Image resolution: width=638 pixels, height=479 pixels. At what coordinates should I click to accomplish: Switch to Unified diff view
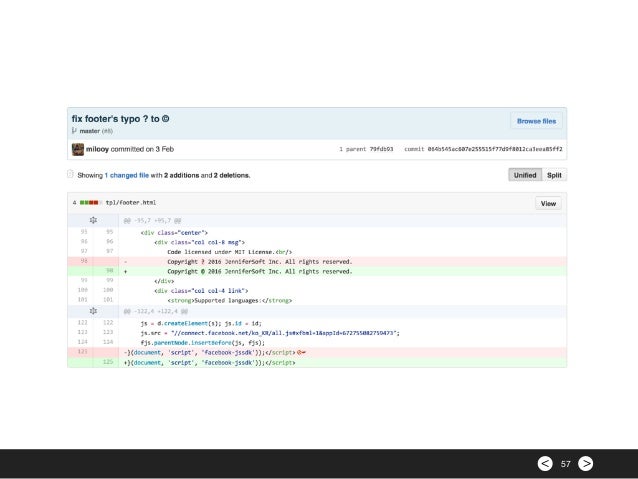click(x=525, y=175)
